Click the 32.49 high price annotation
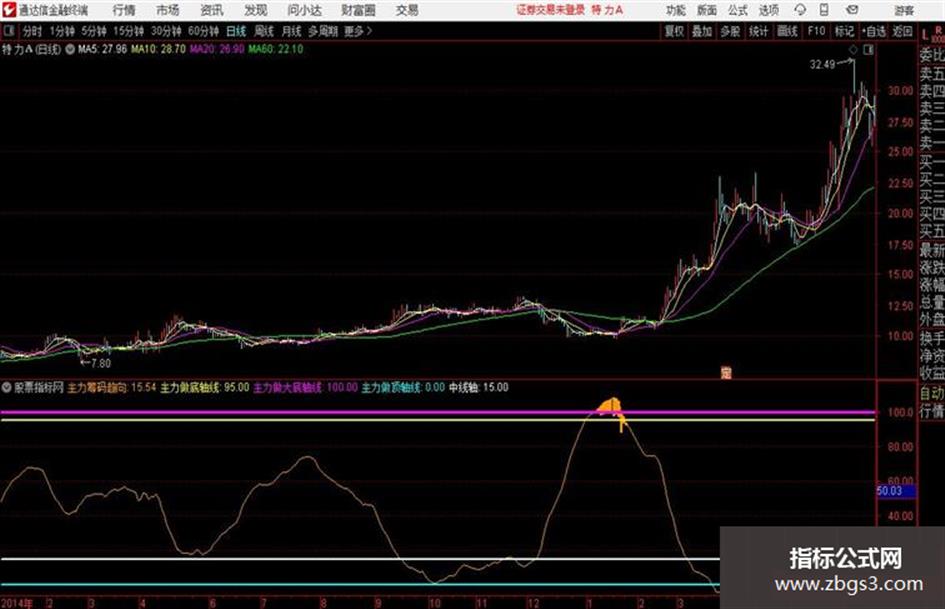This screenshot has height=609, width=945. tap(822, 64)
